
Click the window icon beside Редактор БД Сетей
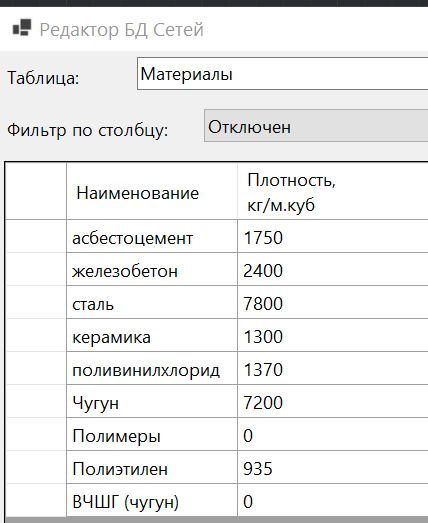coord(22,28)
